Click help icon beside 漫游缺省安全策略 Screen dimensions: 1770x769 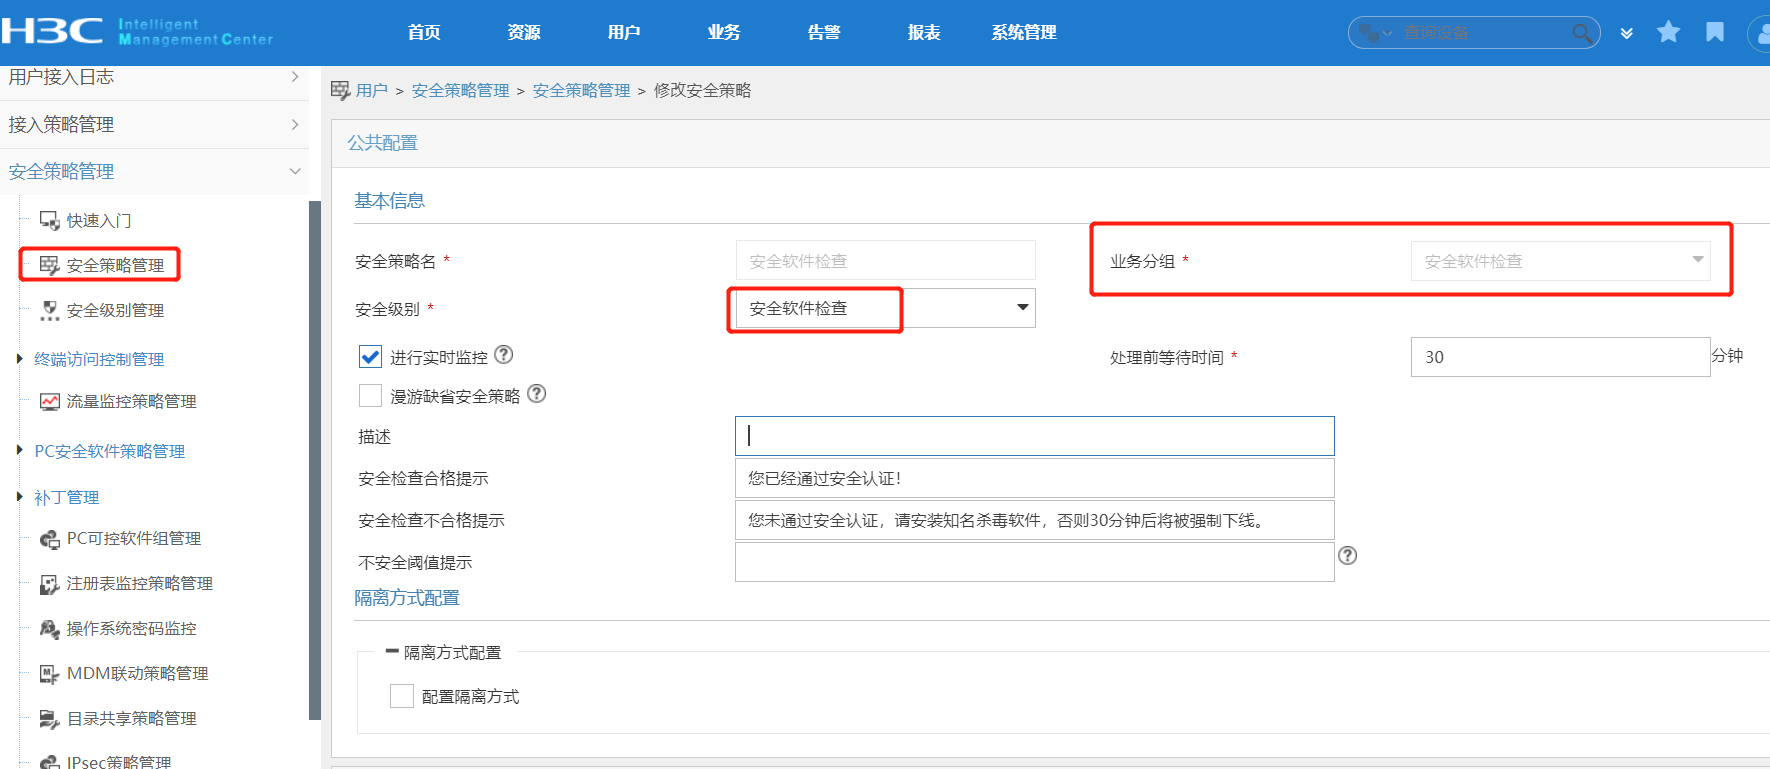[x=537, y=394]
